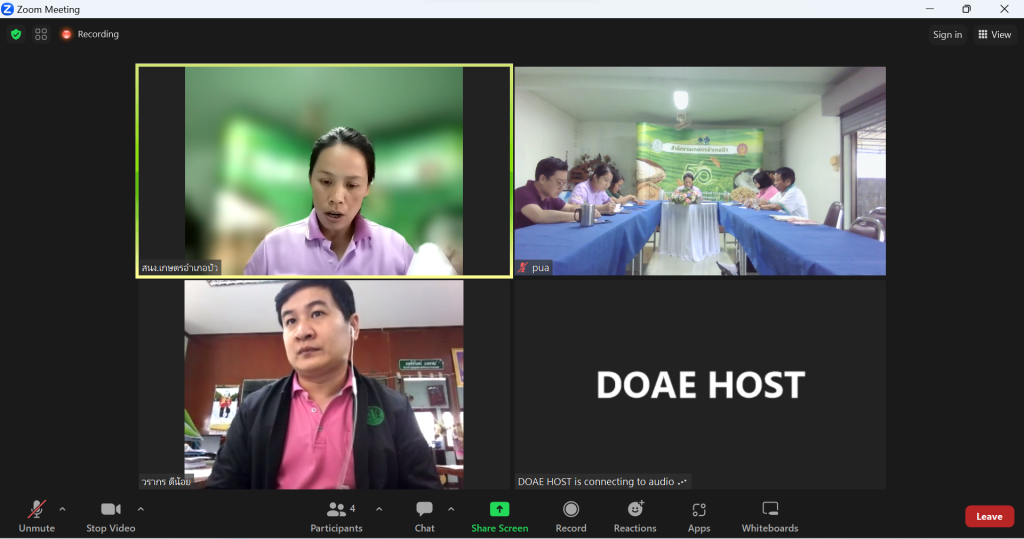Screen dimensions: 1024x539
Task: Click the Sign in link
Action: (x=947, y=34)
